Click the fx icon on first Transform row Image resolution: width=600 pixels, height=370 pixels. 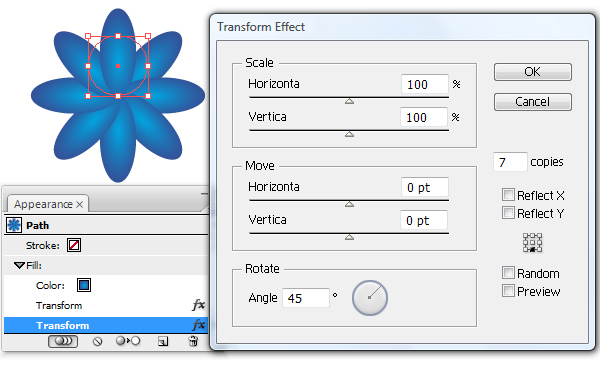[x=198, y=305]
